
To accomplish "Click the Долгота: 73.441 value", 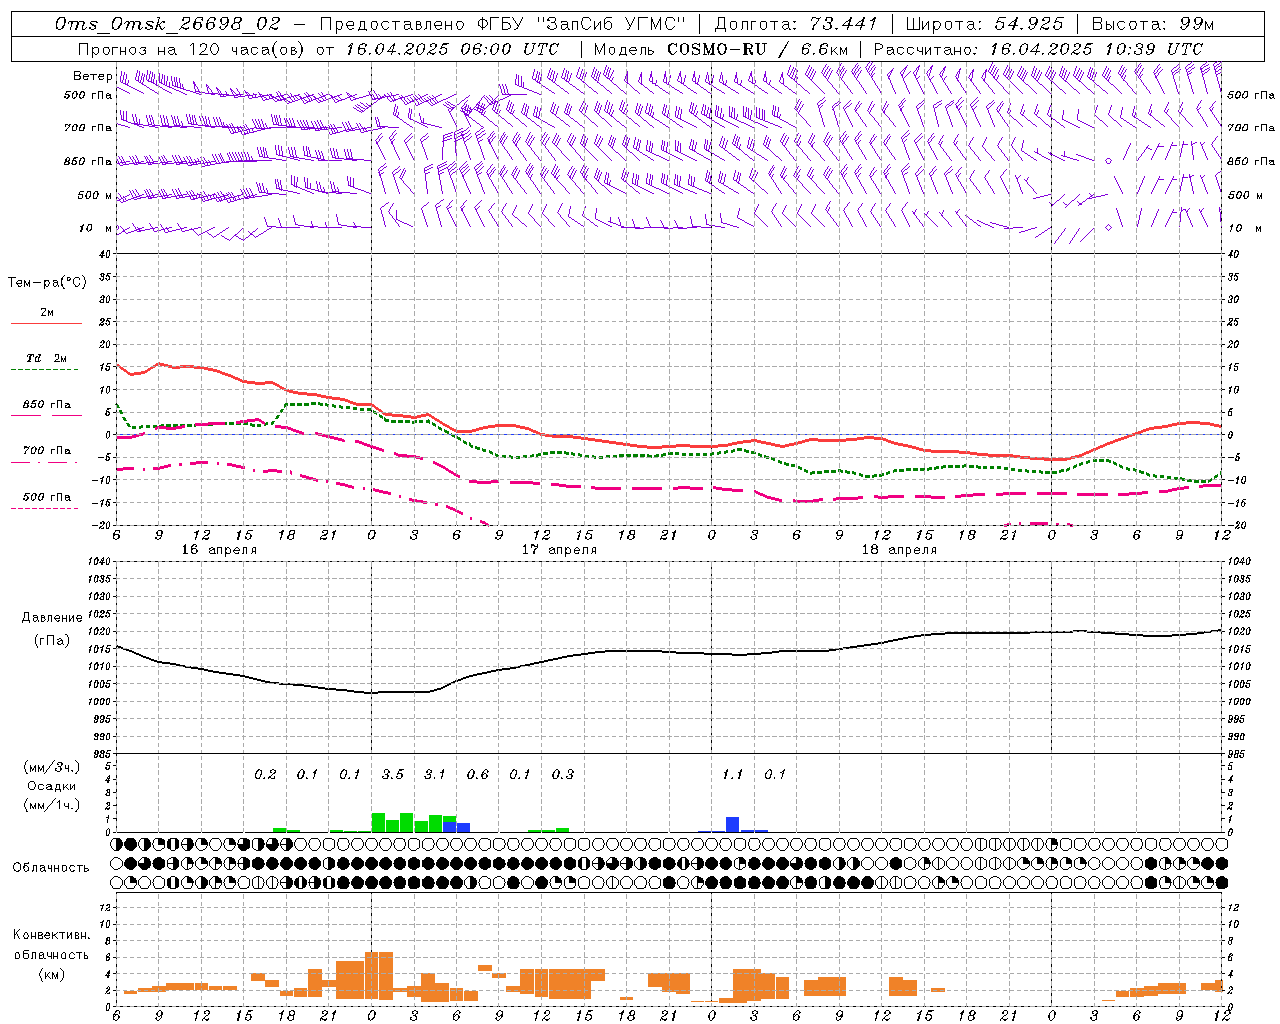I will point(796,24).
